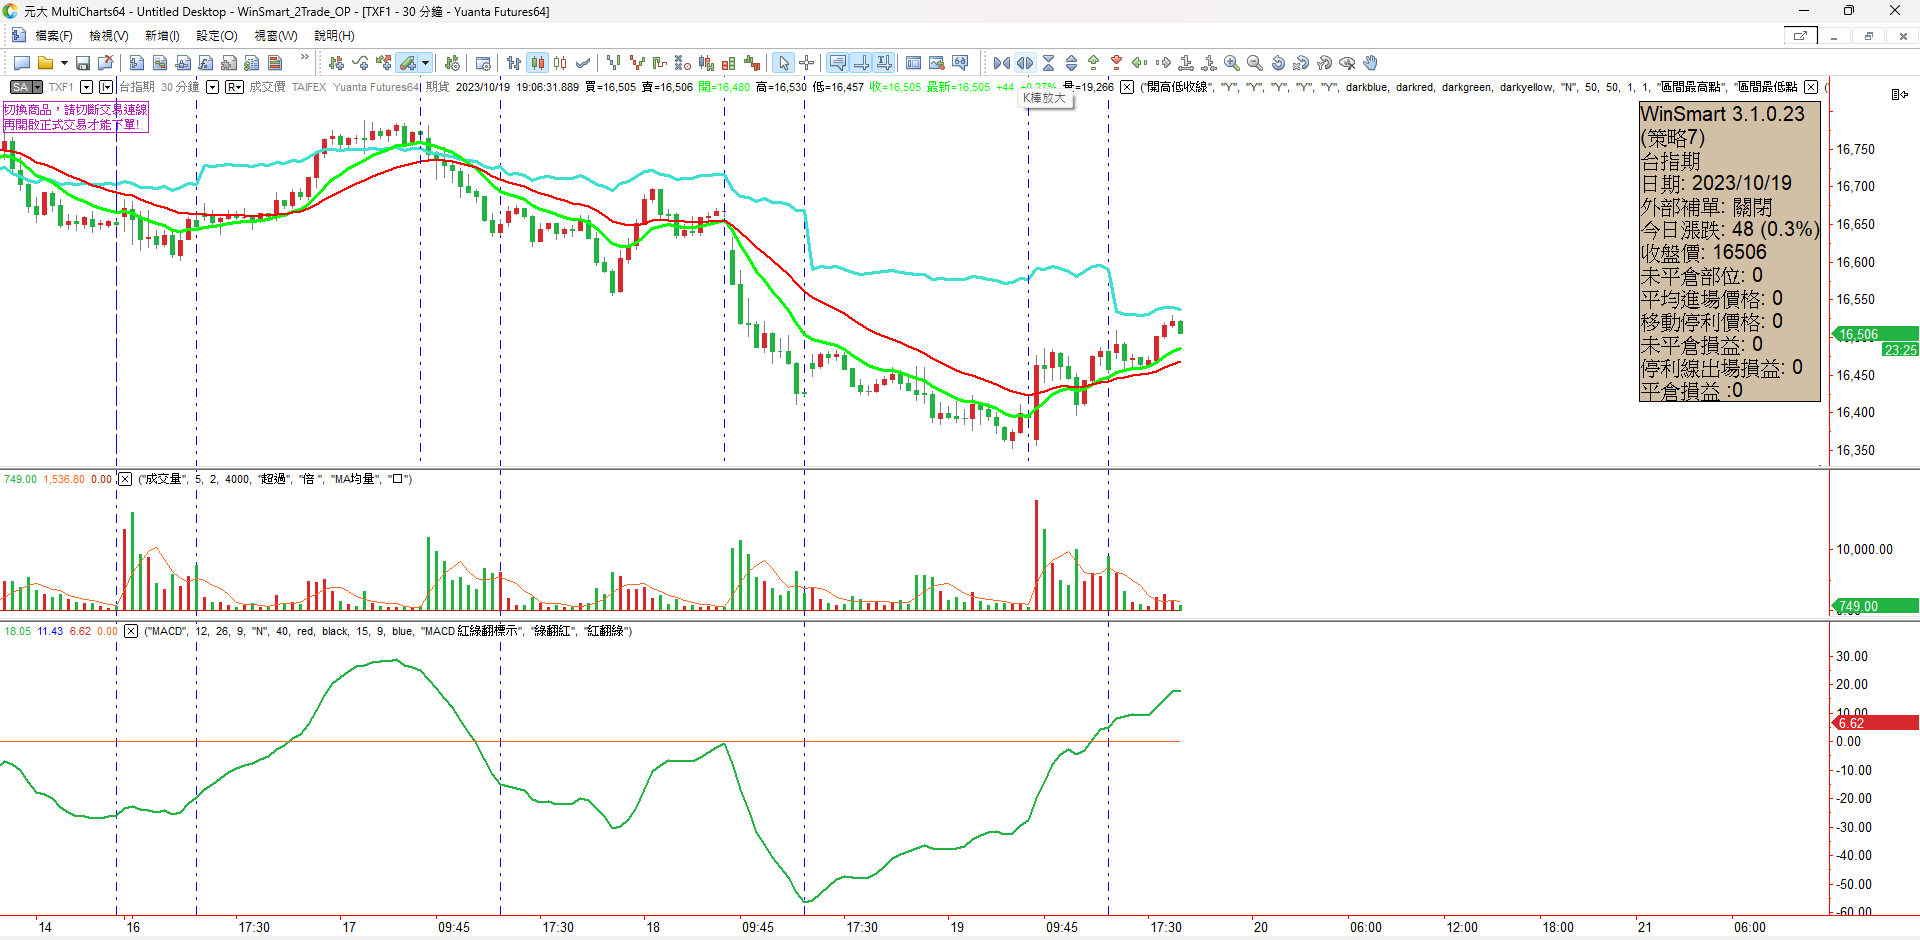Activate the pointer cursor tool
The height and width of the screenshot is (940, 1920).
tap(783, 63)
